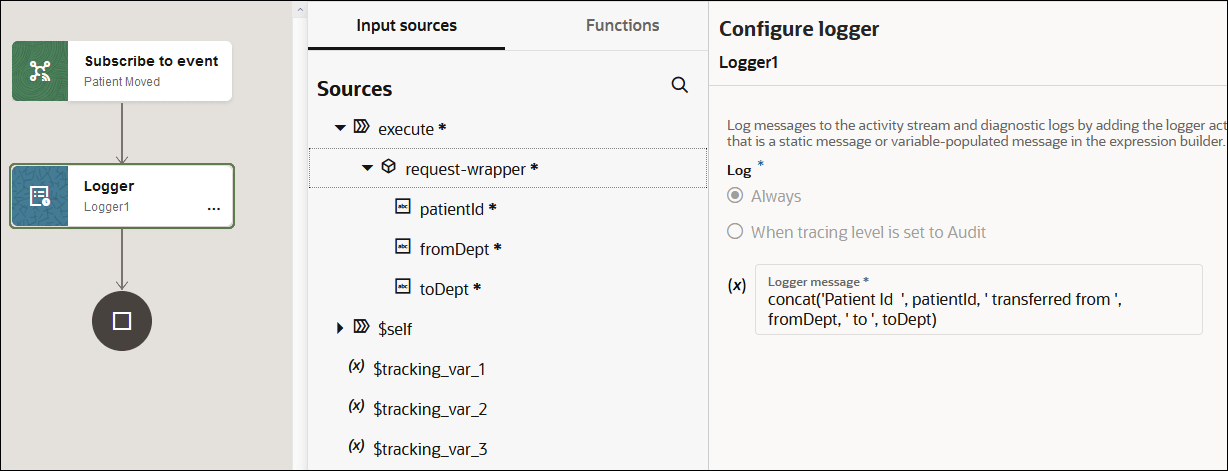Click the Logger node icon
Viewport: 1228px width, 471px height.
click(x=40, y=196)
